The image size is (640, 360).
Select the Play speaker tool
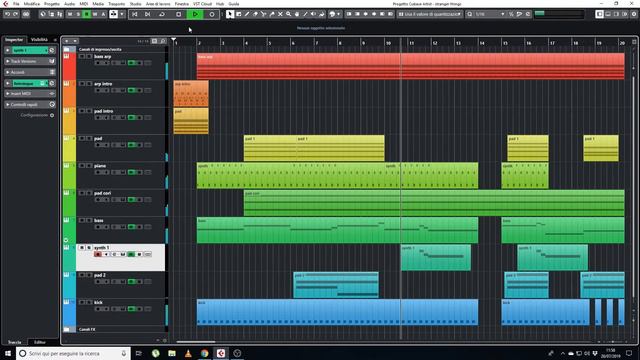tap(313, 14)
